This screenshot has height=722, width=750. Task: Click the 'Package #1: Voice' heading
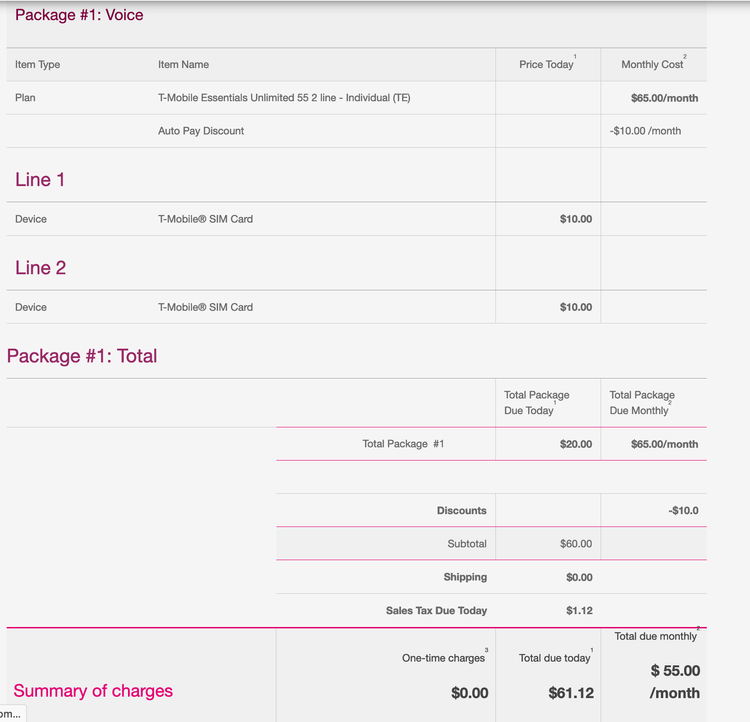click(x=79, y=15)
